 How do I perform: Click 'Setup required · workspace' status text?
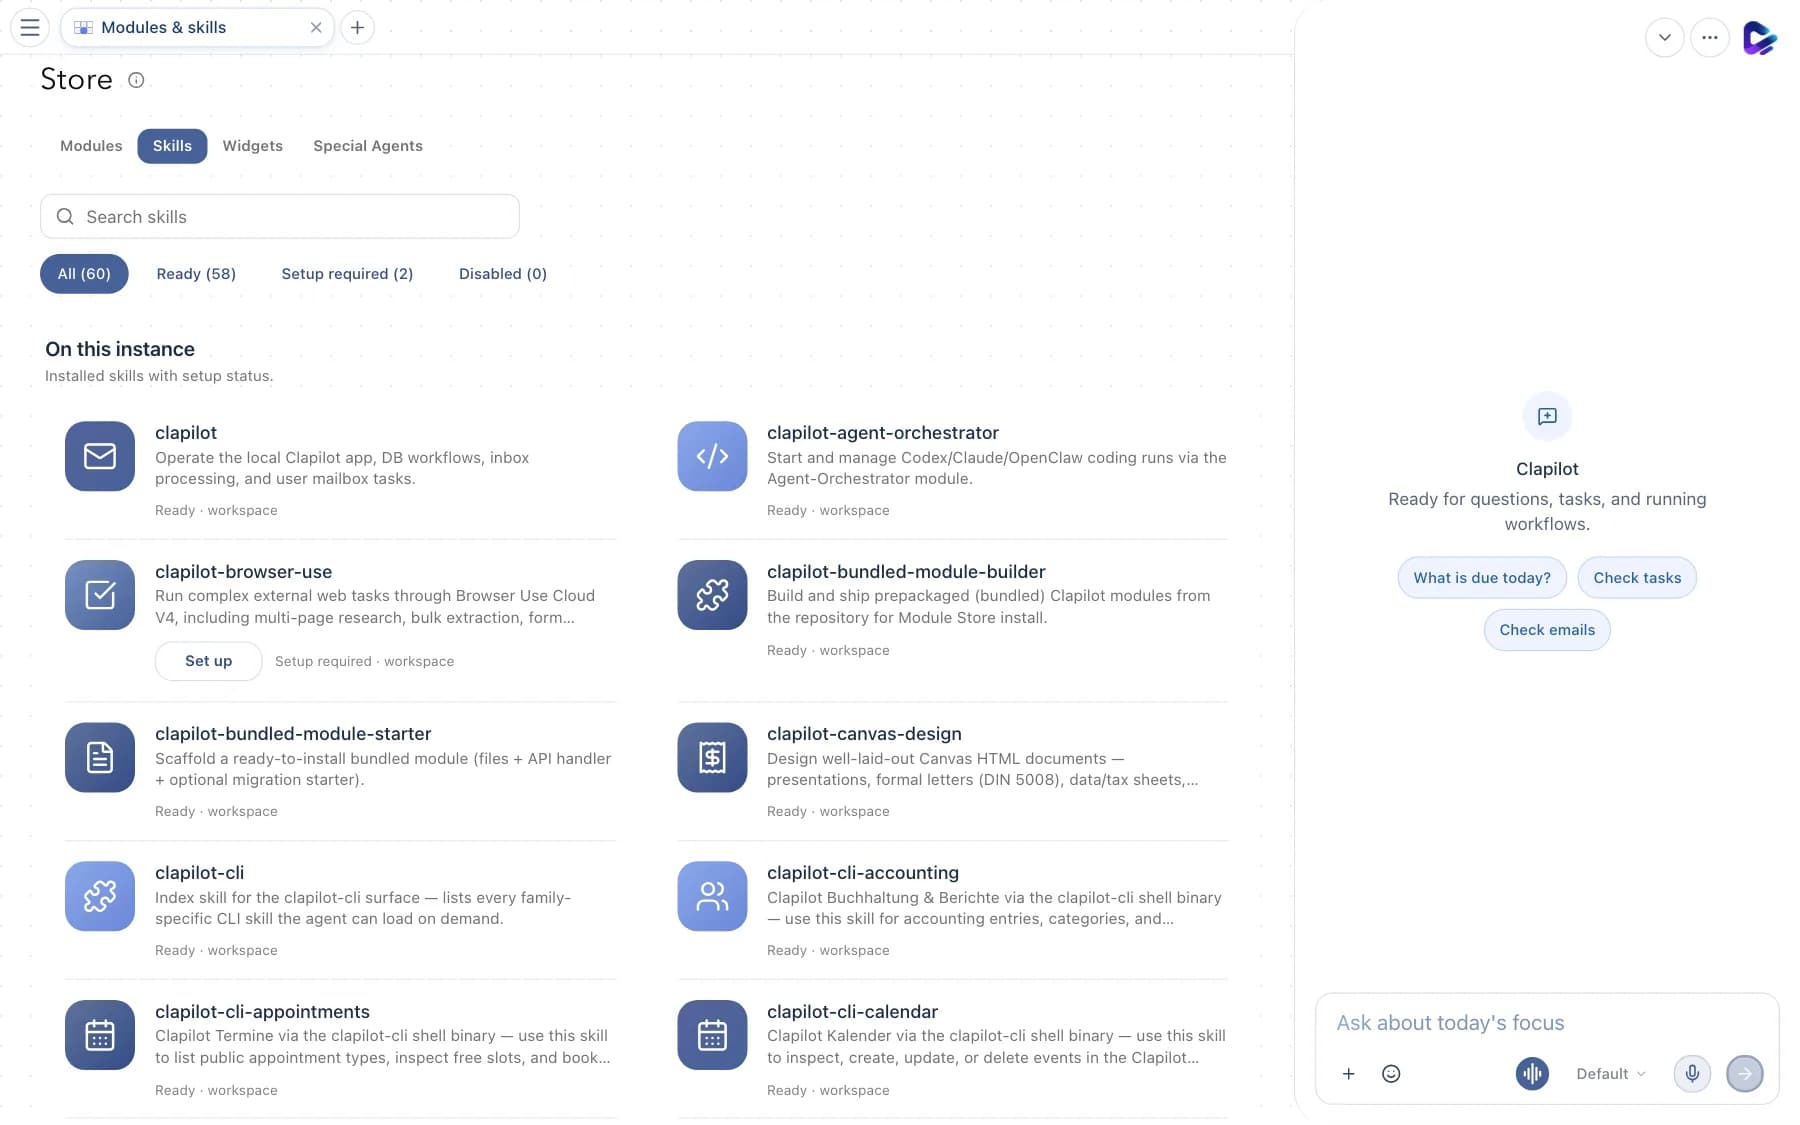[364, 662]
